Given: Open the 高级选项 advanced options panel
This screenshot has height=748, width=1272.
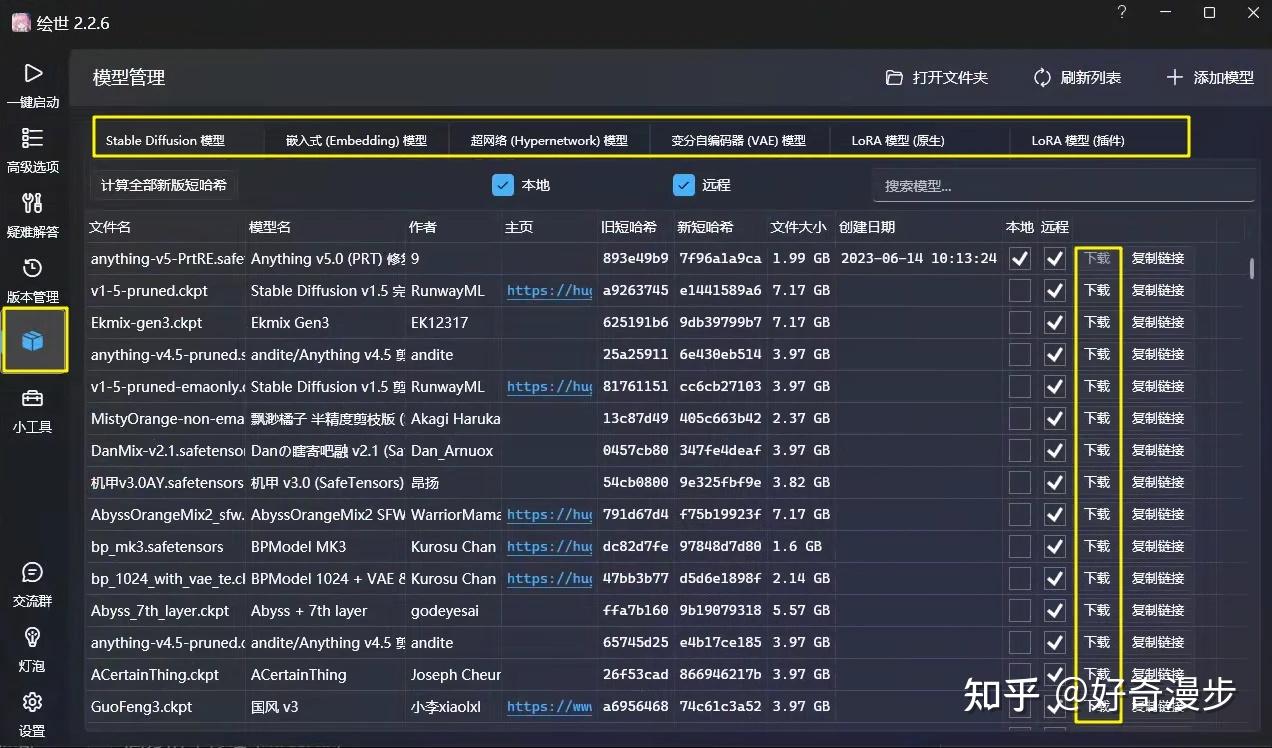Looking at the screenshot, I should [33, 150].
